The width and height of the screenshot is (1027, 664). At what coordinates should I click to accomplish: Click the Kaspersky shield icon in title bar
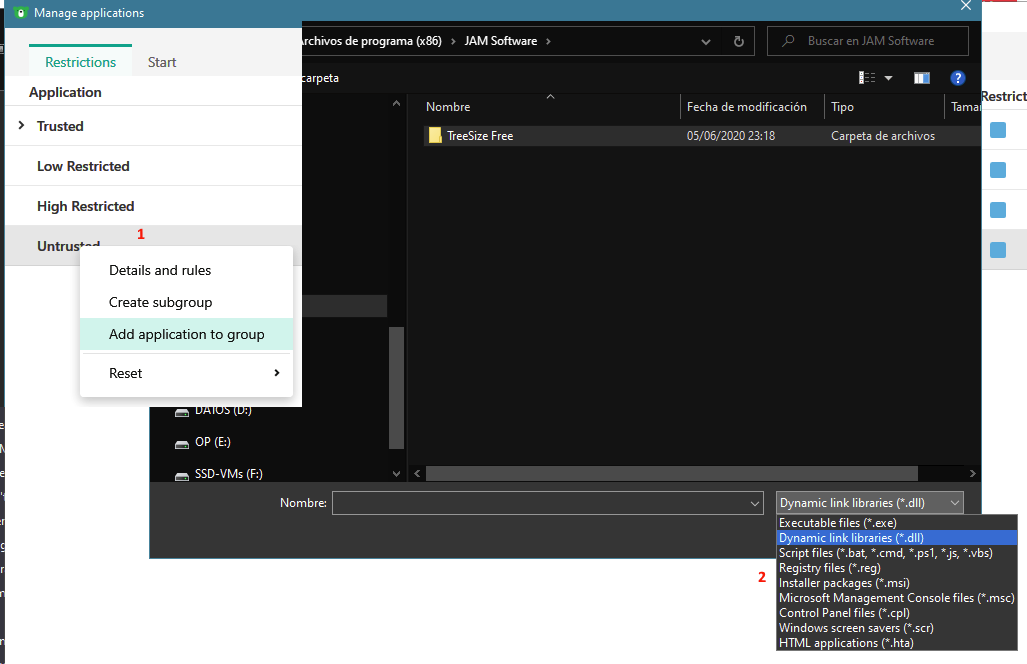(x=19, y=13)
